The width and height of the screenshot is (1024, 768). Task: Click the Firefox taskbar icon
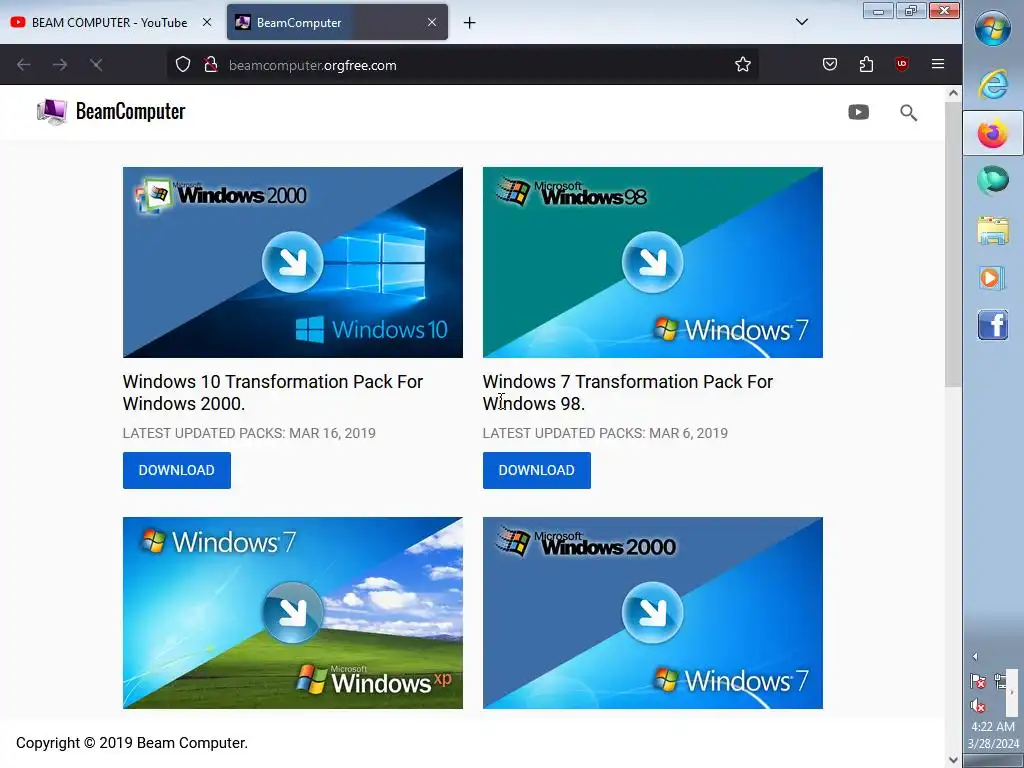(993, 135)
